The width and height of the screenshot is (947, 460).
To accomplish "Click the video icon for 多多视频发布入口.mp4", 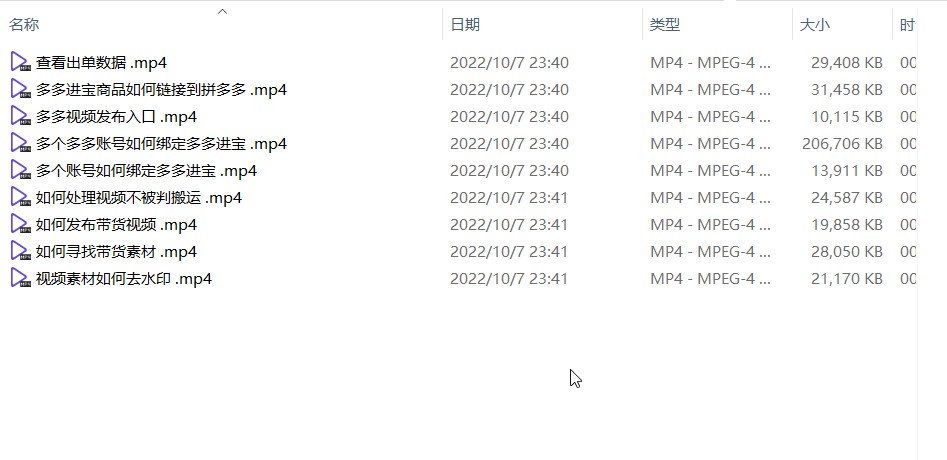I will (20, 116).
